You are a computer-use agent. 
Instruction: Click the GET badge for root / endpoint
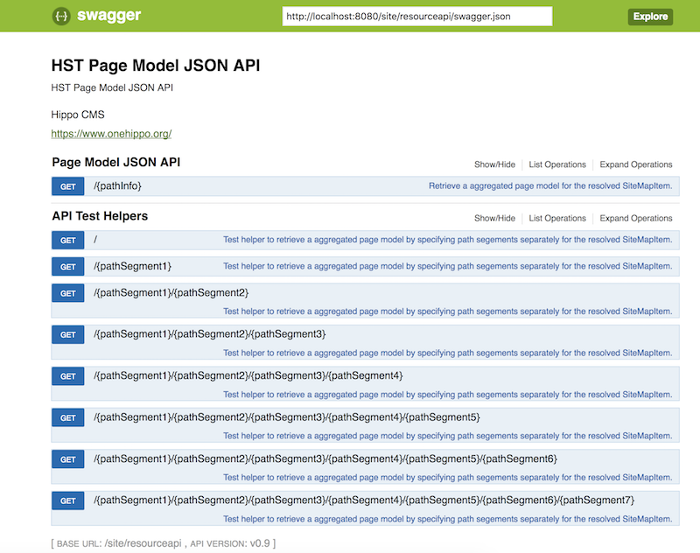point(68,240)
